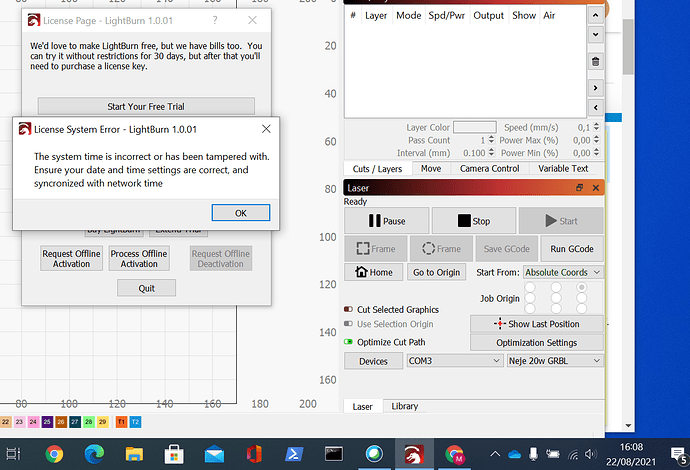The height and width of the screenshot is (470, 690).
Task: Select the top-center Job Origin radio
Action: coord(556,287)
